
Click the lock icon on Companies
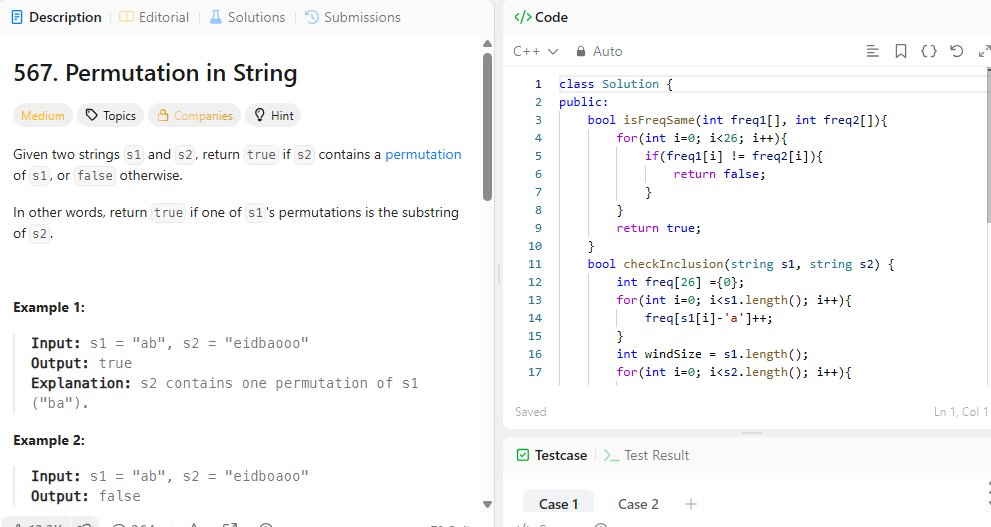[x=162, y=115]
